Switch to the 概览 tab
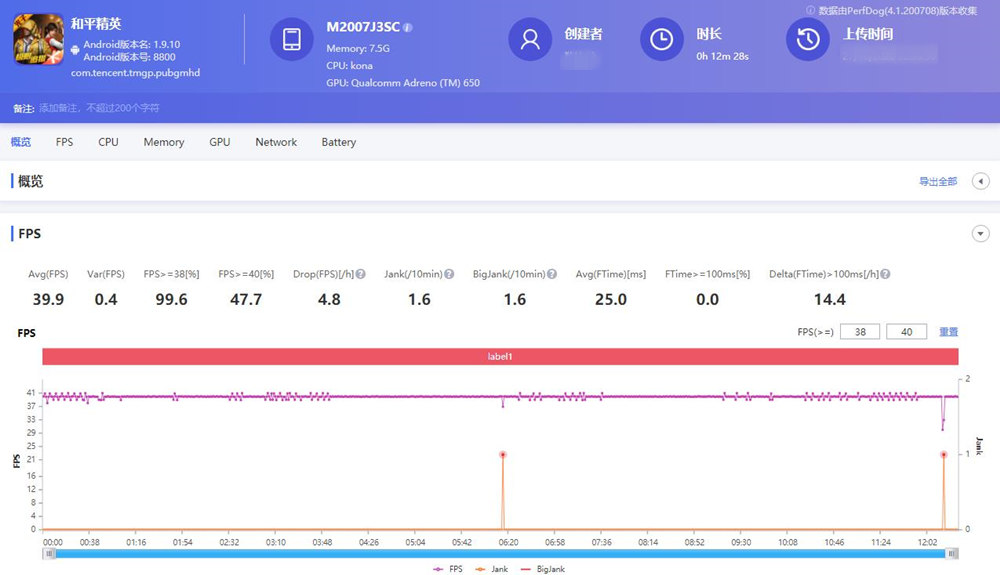This screenshot has height=575, width=1000. pyautogui.click(x=20, y=142)
